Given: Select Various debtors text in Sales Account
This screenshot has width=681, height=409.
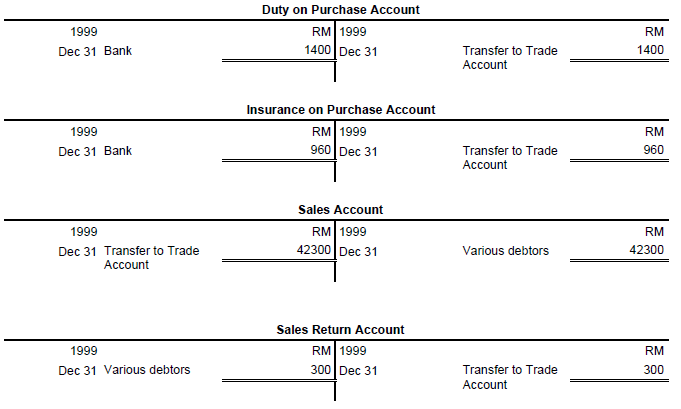Looking at the screenshot, I should tap(506, 251).
